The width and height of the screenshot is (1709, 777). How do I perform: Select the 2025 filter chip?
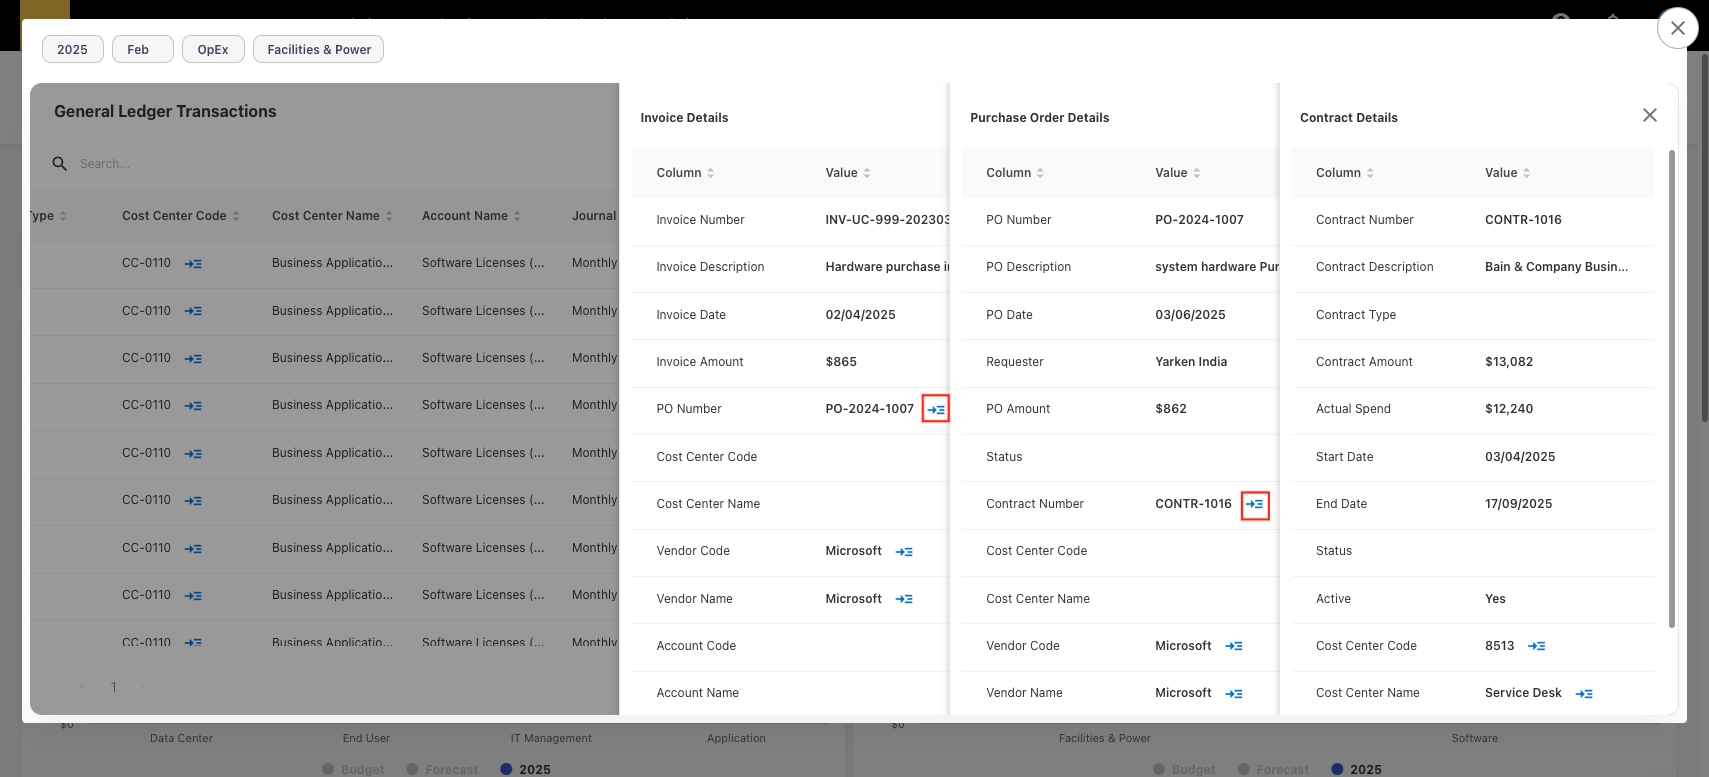[72, 49]
